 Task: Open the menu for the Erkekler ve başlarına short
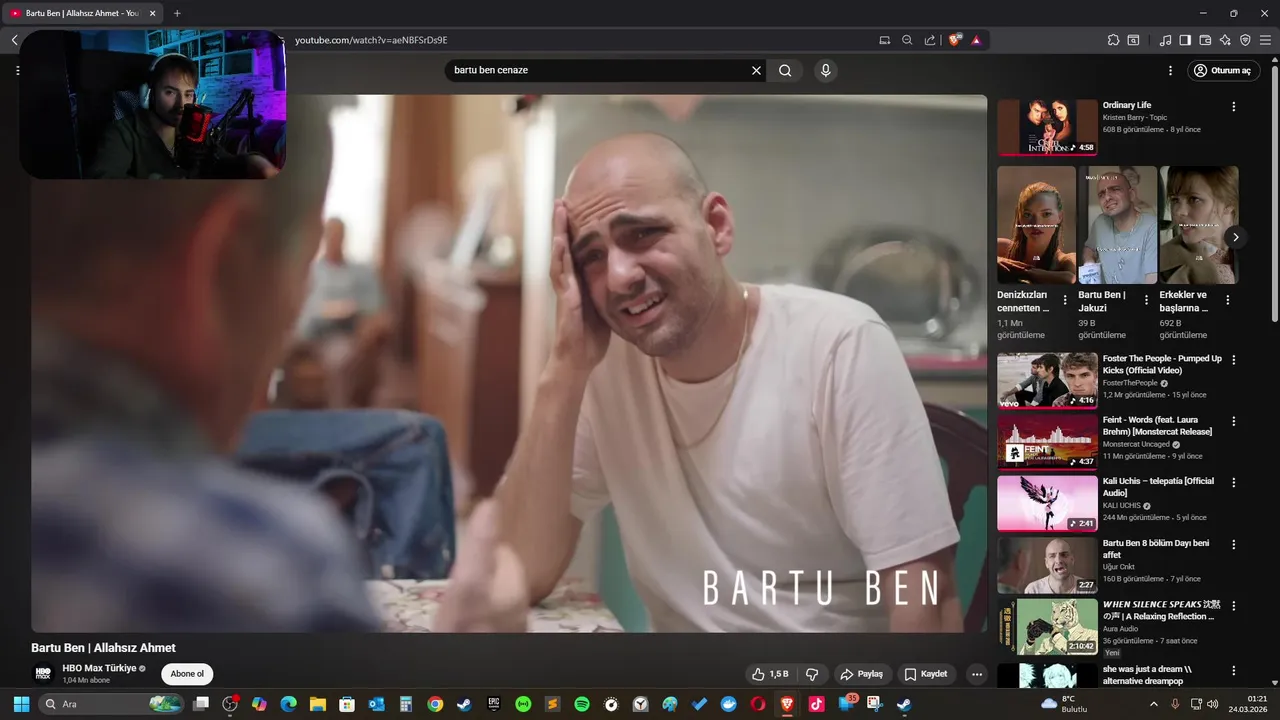click(x=1227, y=300)
